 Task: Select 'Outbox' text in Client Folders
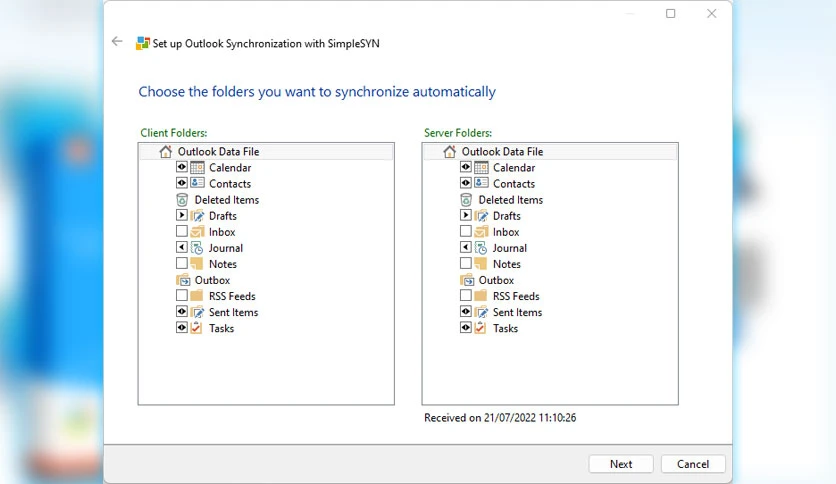coord(212,280)
